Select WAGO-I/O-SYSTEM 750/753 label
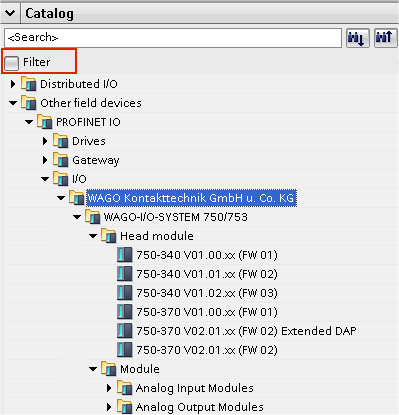The image size is (399, 415). tap(176, 217)
